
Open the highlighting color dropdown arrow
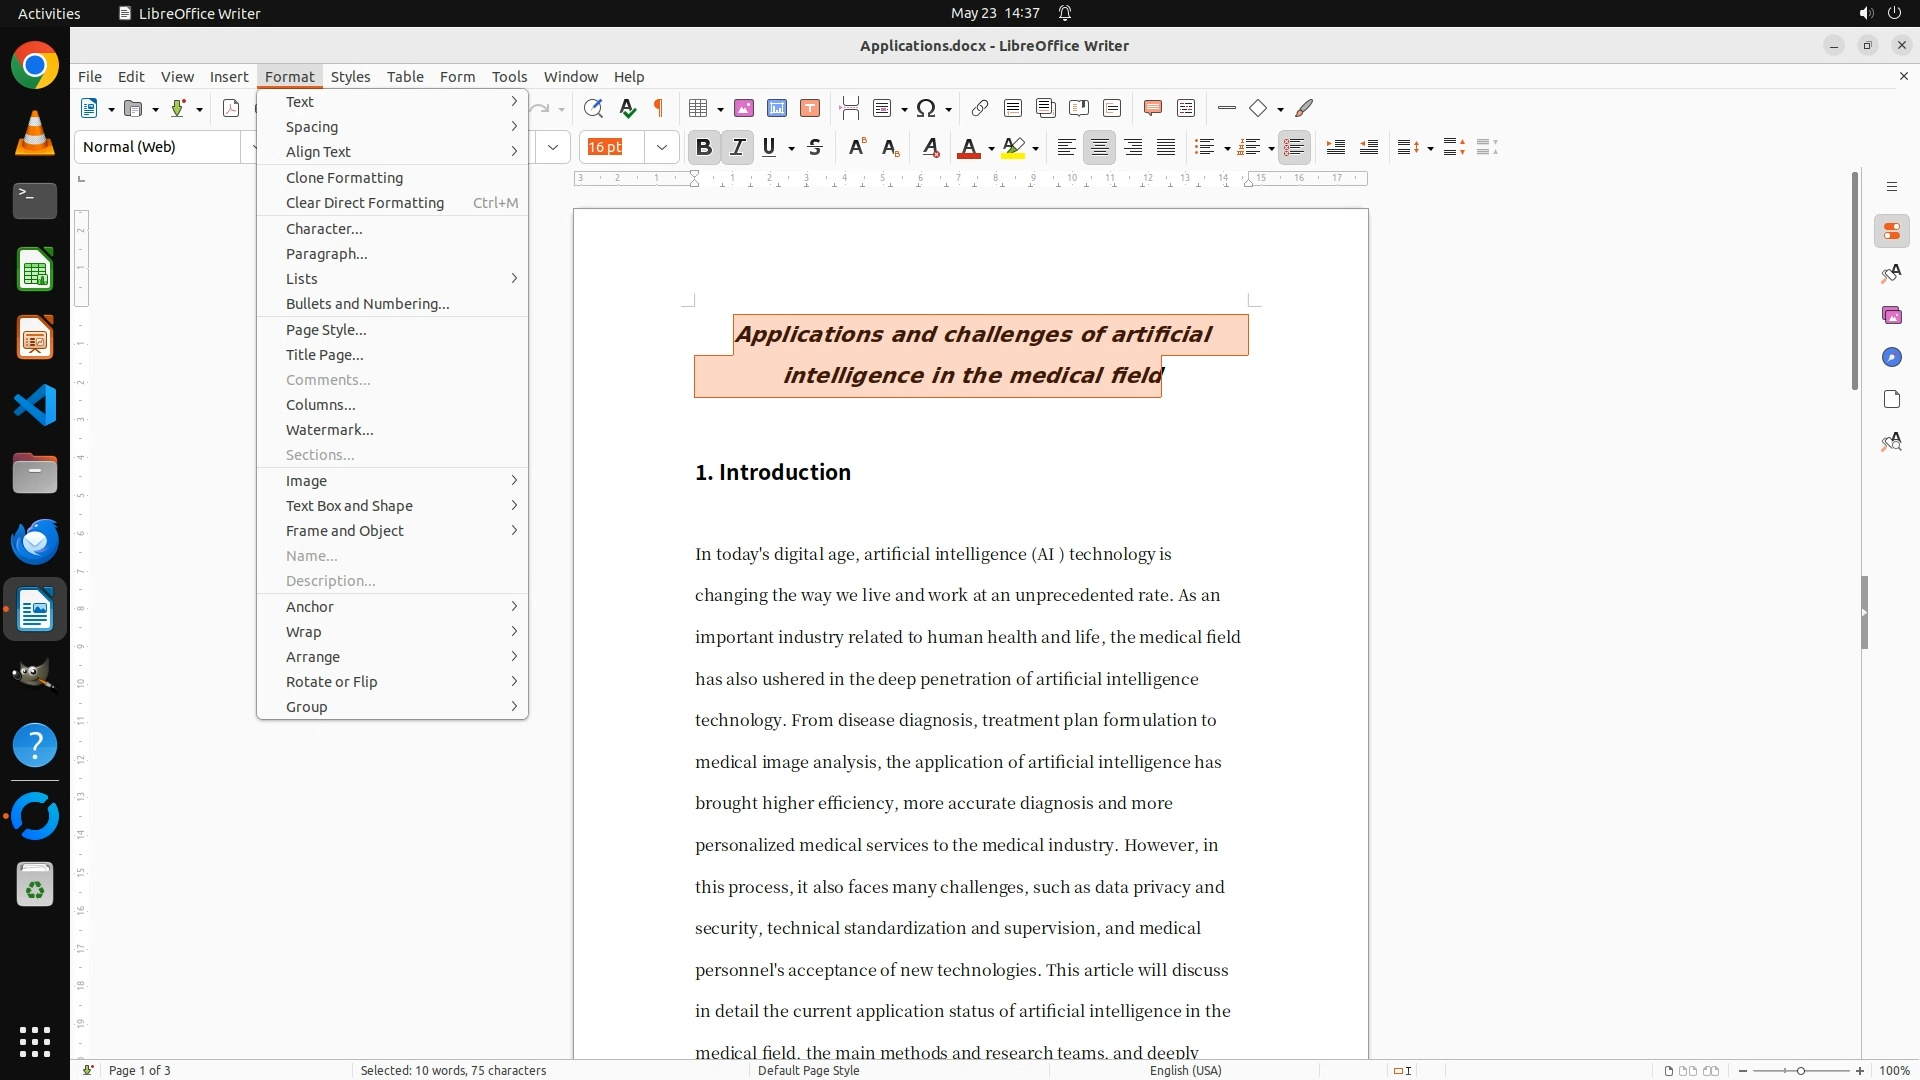pos(1036,149)
